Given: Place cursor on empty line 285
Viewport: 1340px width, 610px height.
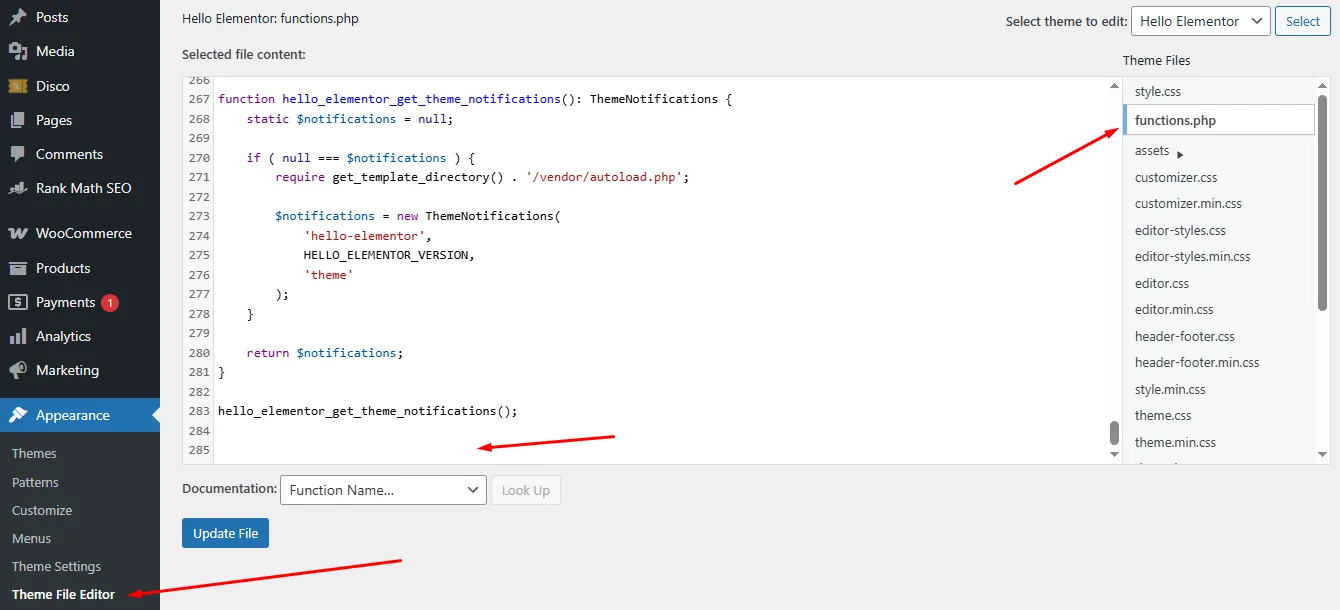Looking at the screenshot, I should click(660, 450).
